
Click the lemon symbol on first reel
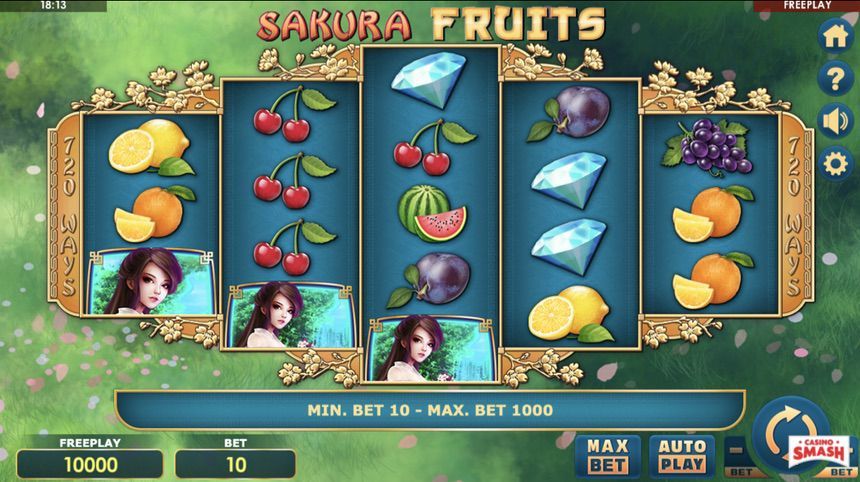tap(151, 147)
